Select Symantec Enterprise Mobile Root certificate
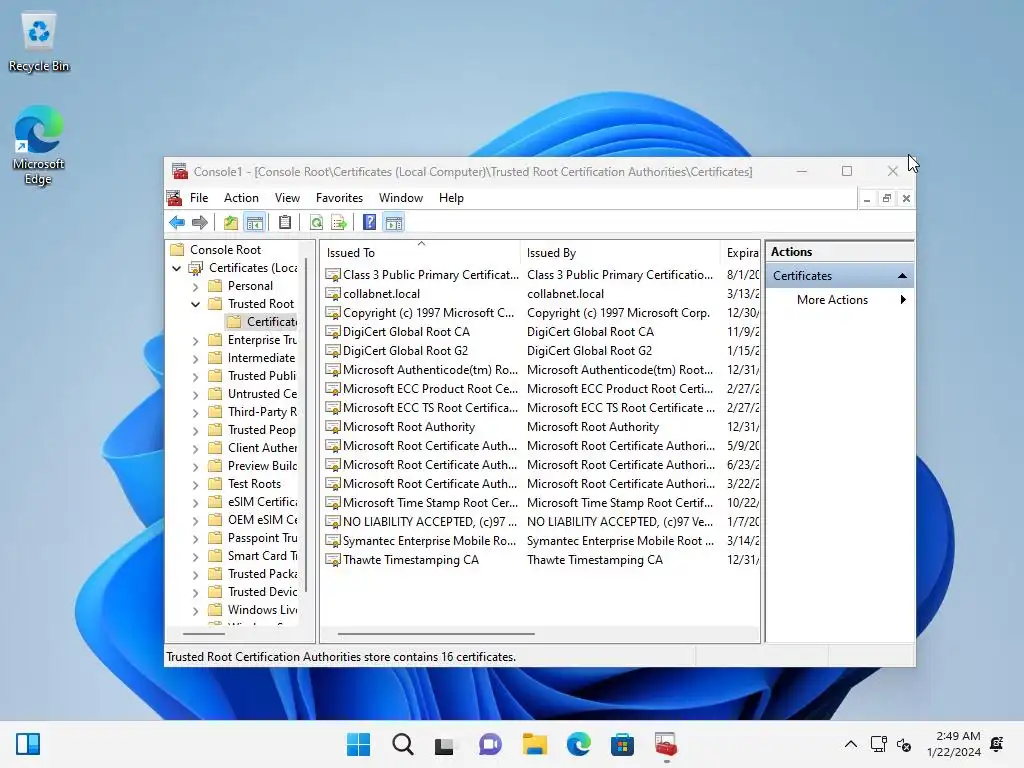The width and height of the screenshot is (1024, 768). [429, 541]
